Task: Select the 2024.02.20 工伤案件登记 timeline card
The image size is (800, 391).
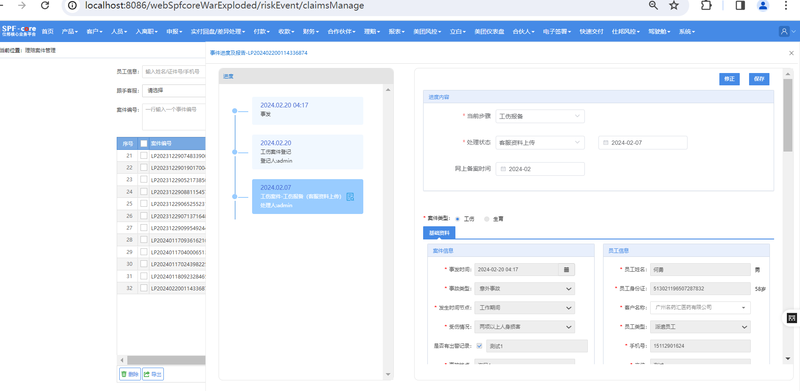Action: (308, 152)
